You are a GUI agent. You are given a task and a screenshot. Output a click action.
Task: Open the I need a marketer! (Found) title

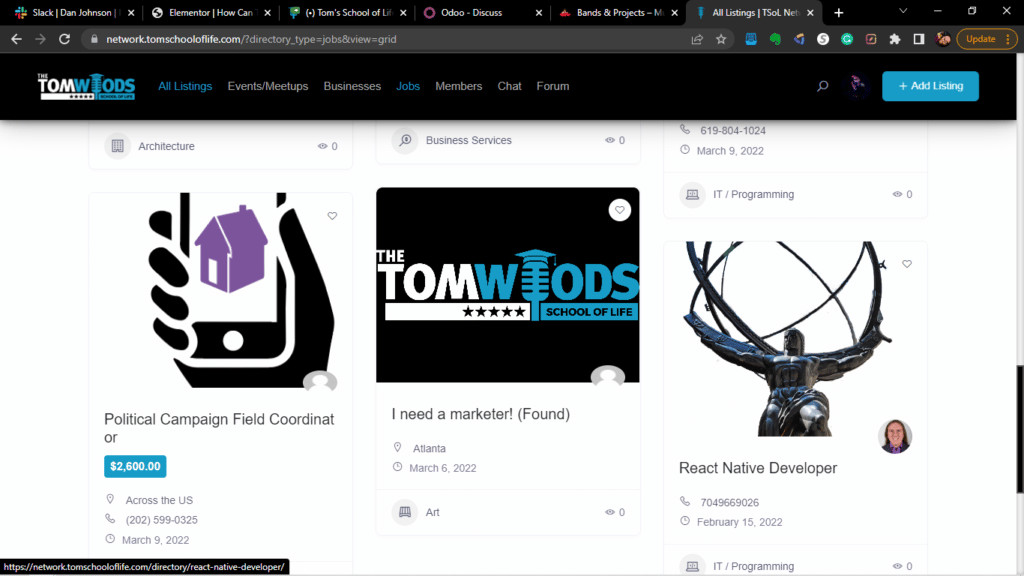click(x=481, y=414)
